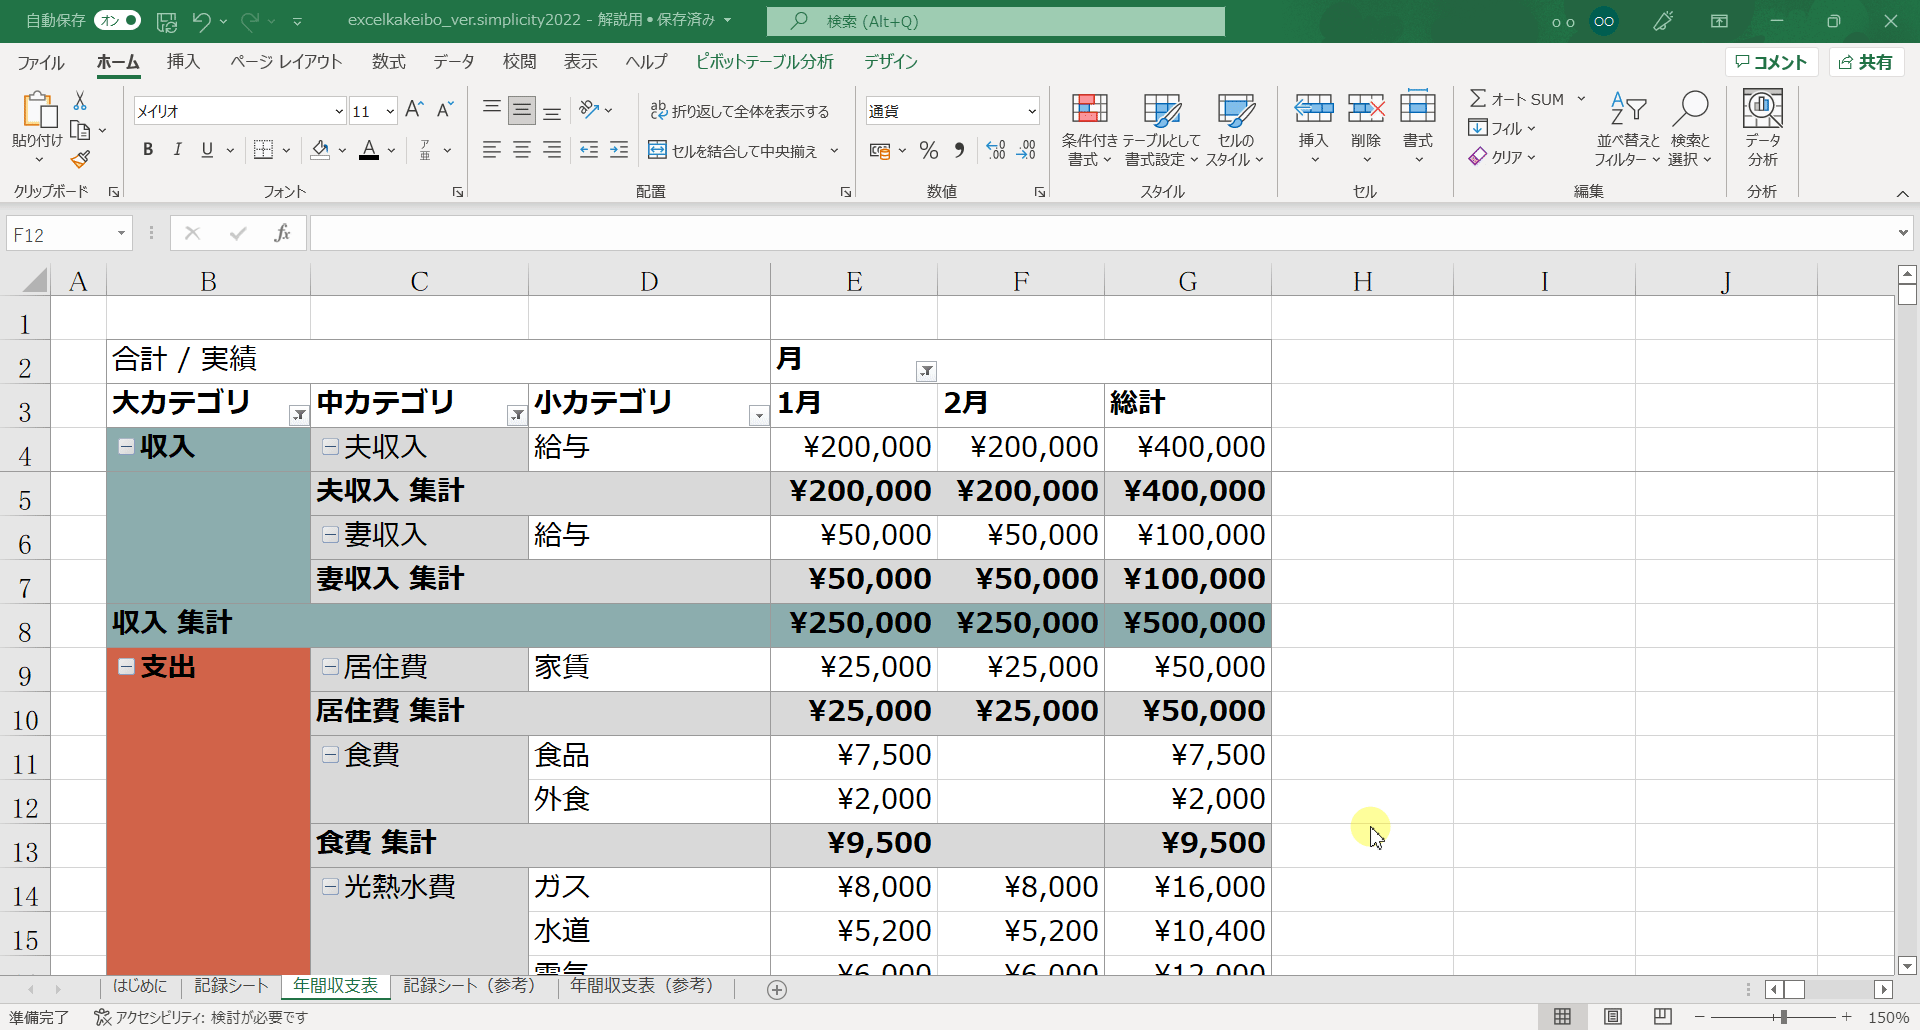Screen dimensions: 1920x1030
Task: Open the font name メイリオ dropdown
Action: tap(339, 111)
